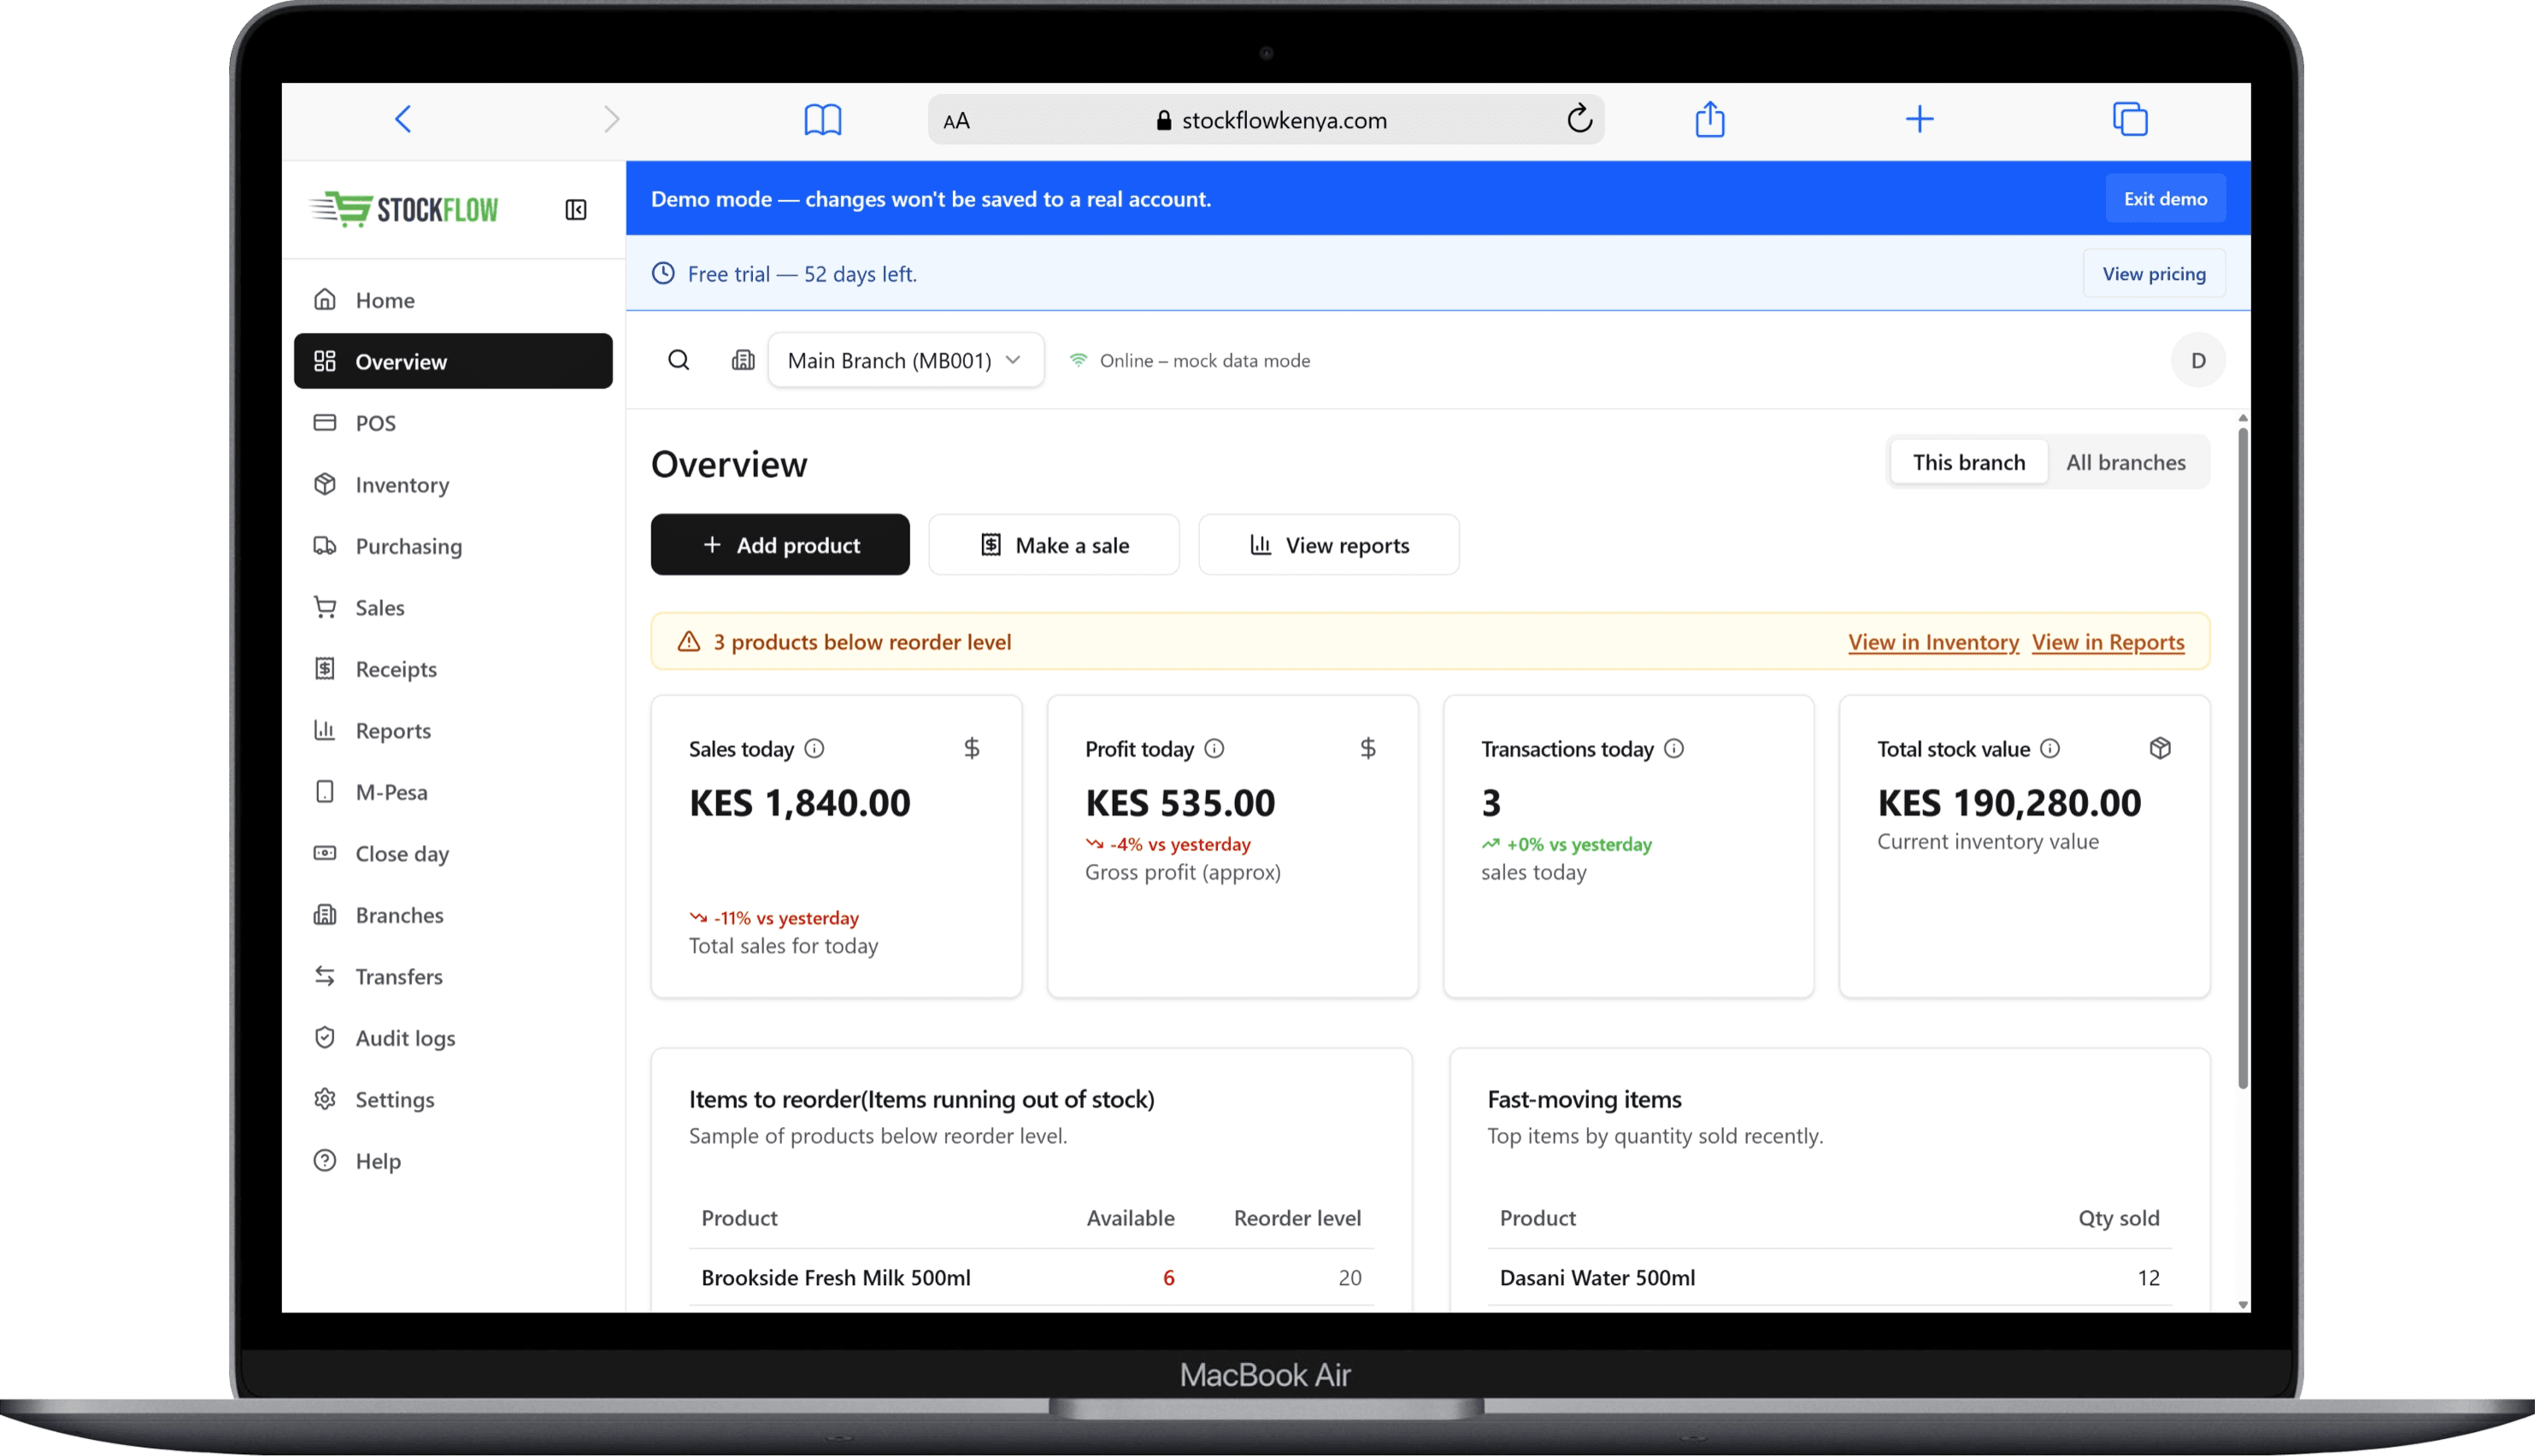Follow the View in Inventory link
The height and width of the screenshot is (1456, 2535).
(1932, 642)
